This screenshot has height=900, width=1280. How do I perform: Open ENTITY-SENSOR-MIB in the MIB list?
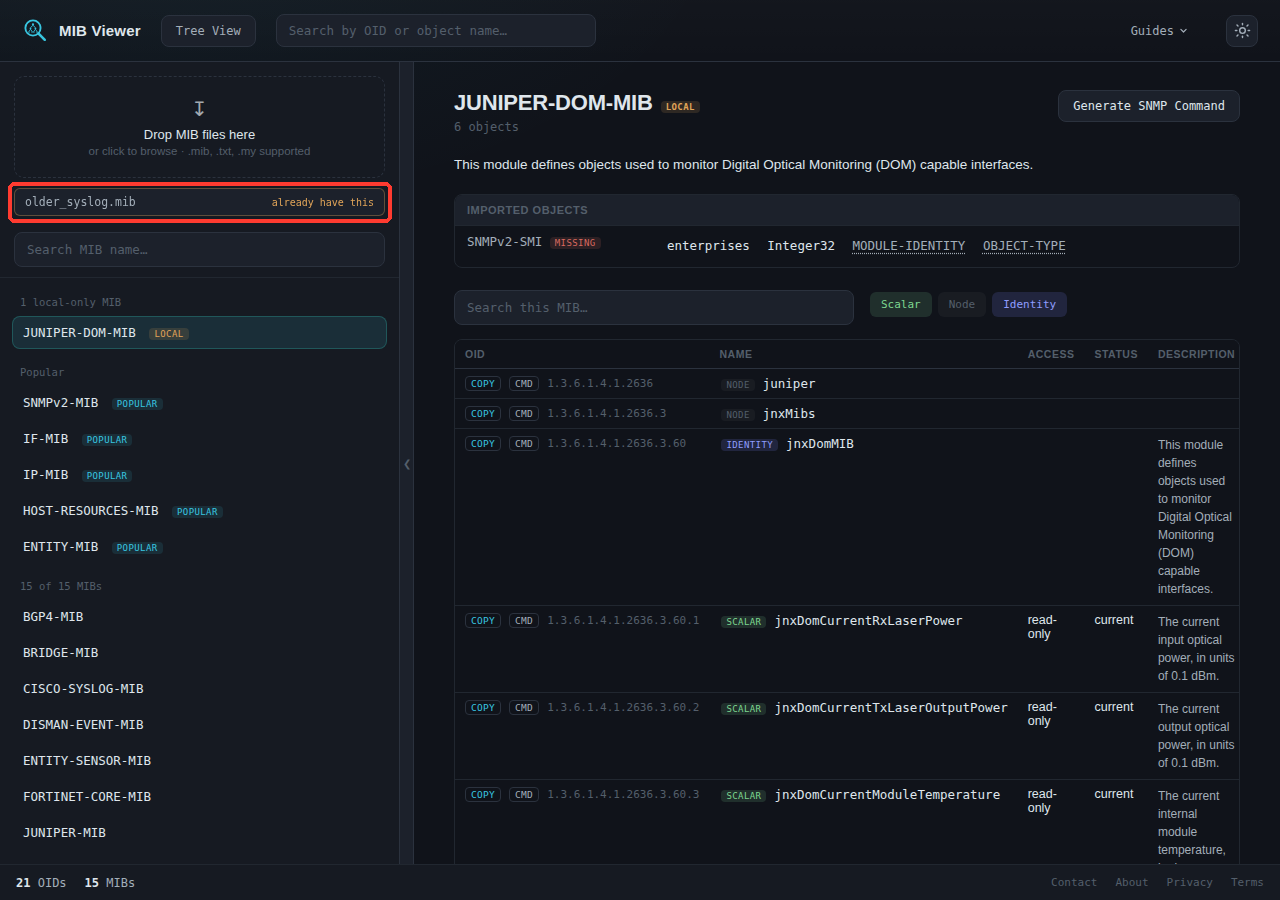coord(199,761)
